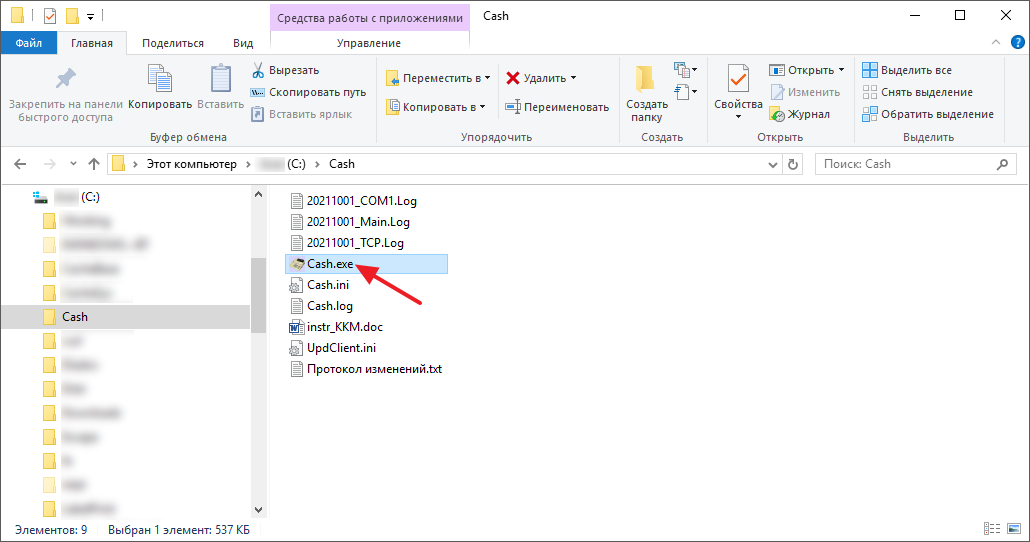Open address bar history dropdown

pyautogui.click(x=772, y=164)
